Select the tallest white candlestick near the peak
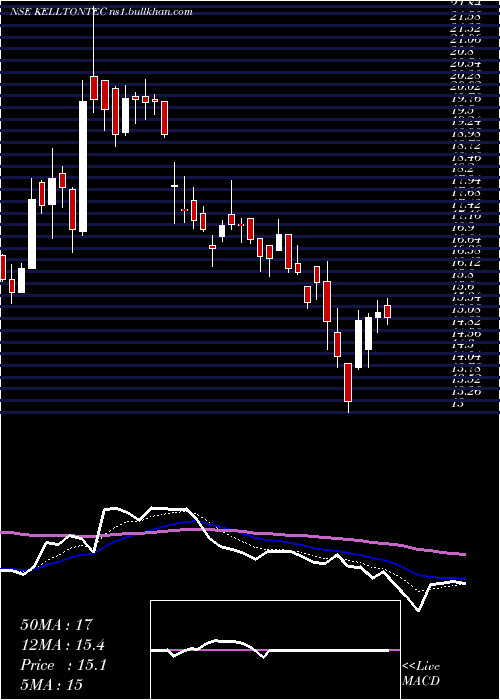Screen dimensions: 500x700 point(83,167)
